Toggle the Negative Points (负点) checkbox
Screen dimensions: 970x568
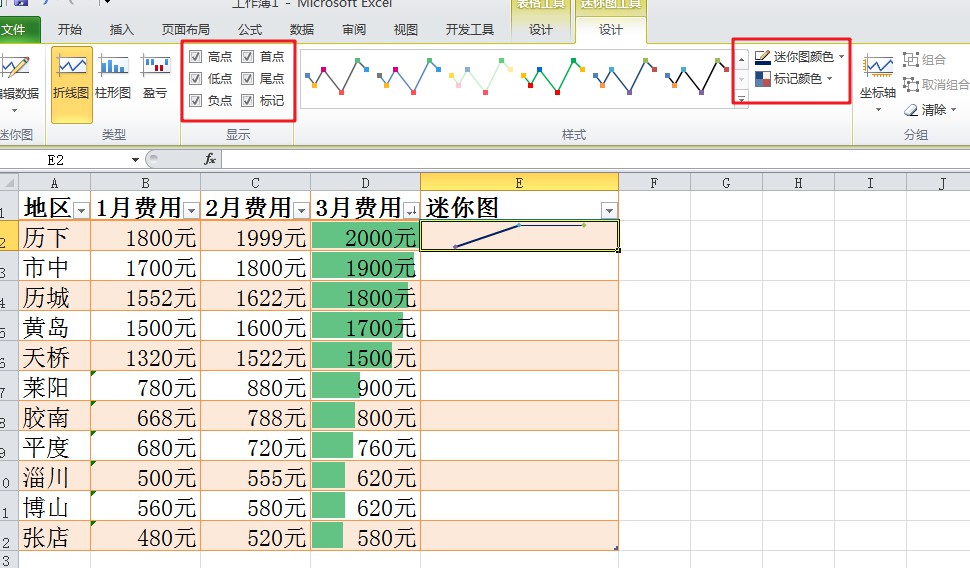(195, 100)
